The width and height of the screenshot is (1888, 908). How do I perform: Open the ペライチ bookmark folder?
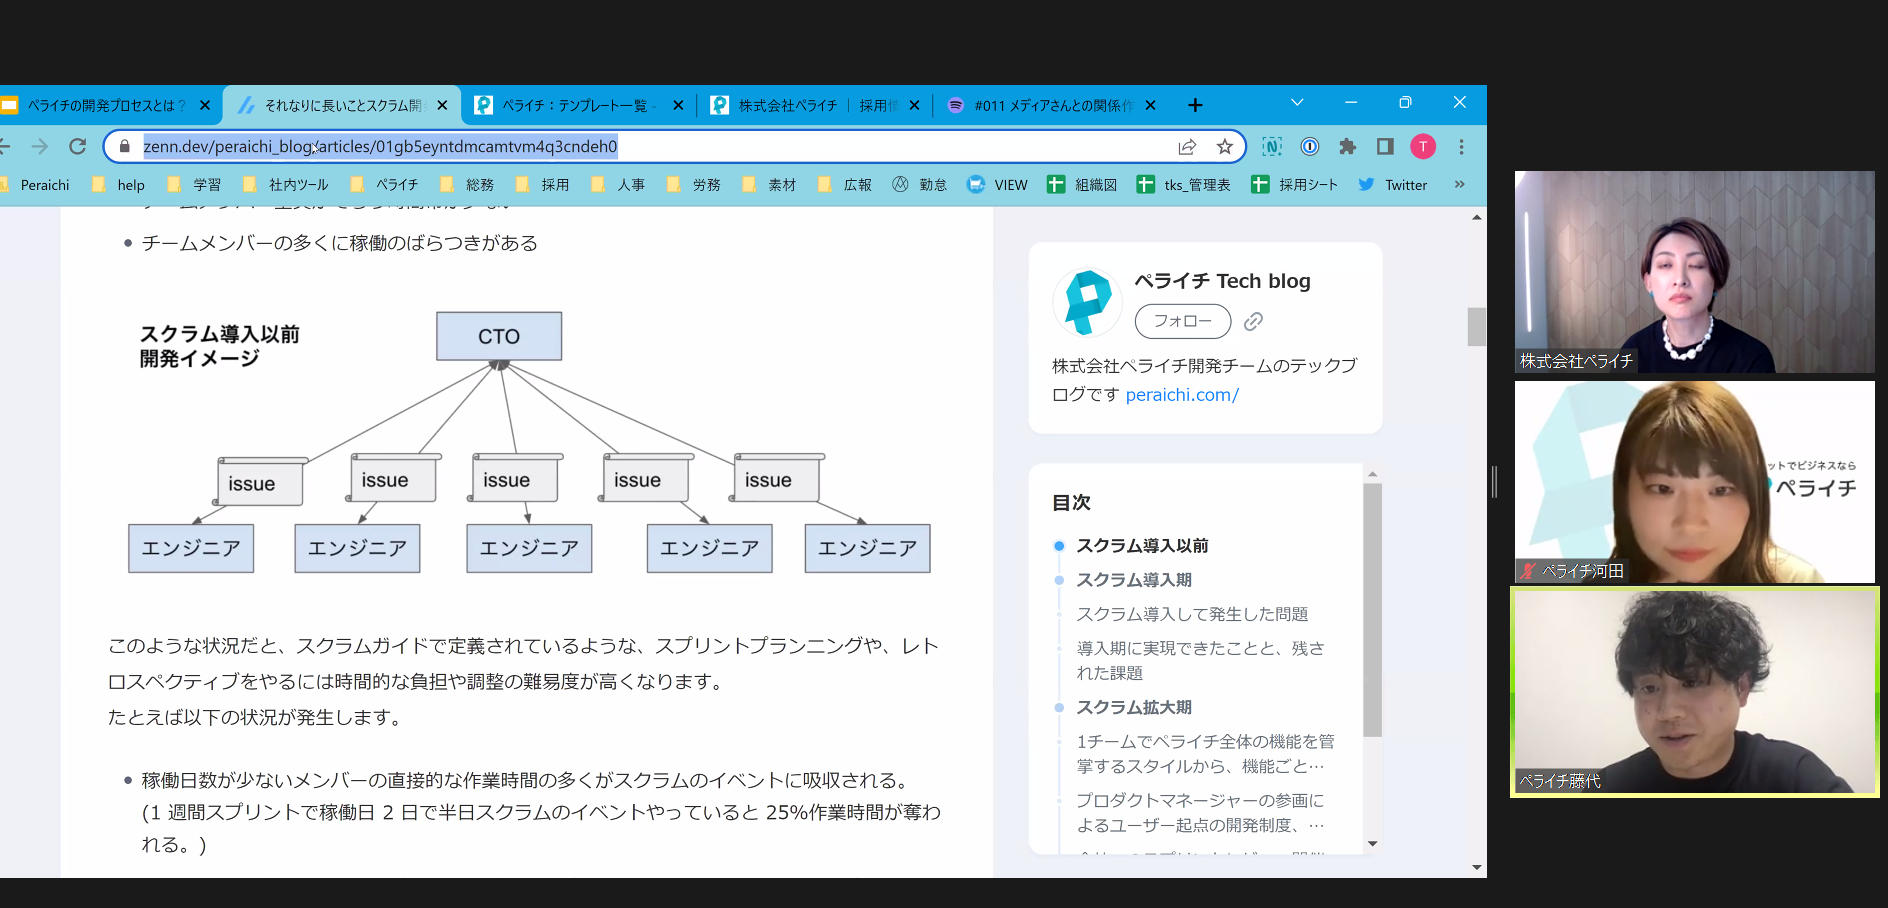[x=384, y=185]
